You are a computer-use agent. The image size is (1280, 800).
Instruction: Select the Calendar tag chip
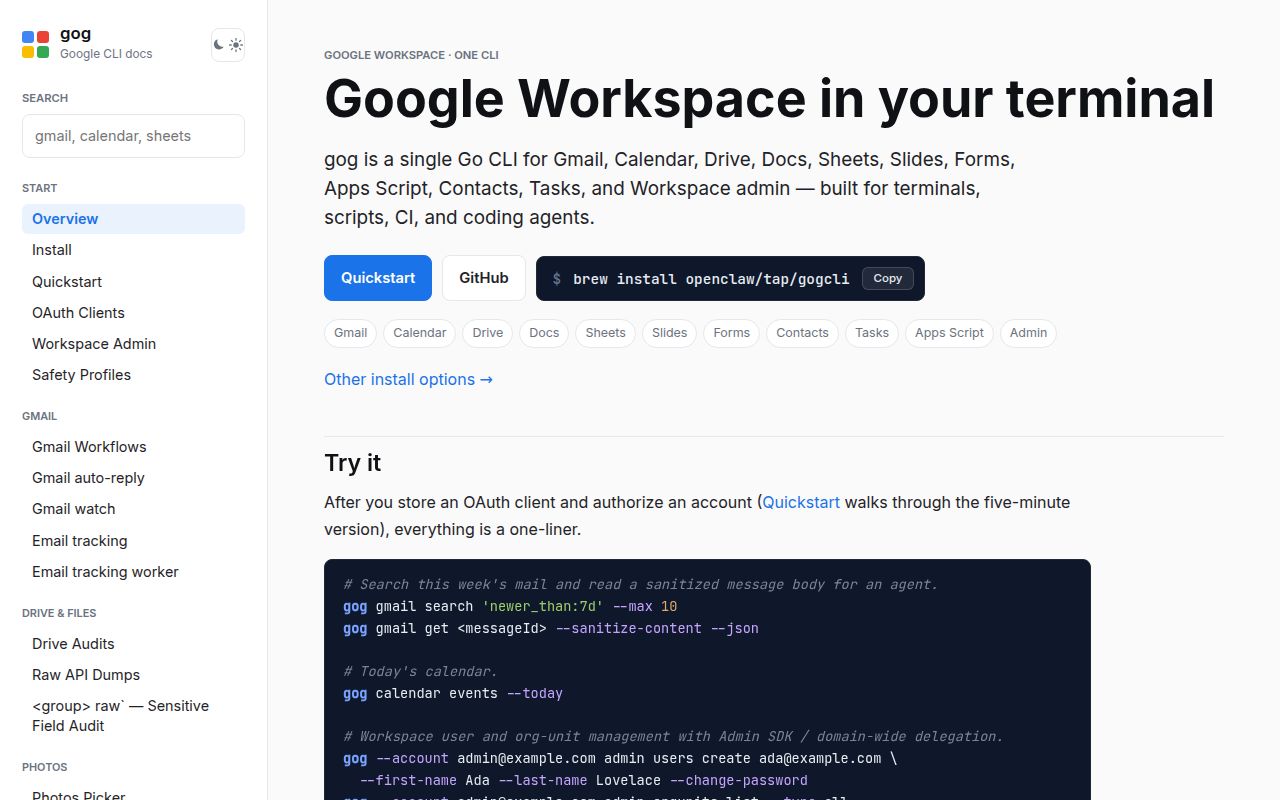pyautogui.click(x=420, y=333)
